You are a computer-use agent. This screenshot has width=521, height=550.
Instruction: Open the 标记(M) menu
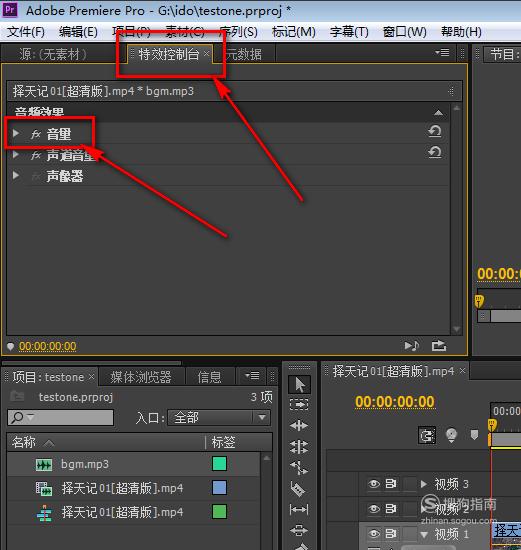pyautogui.click(x=294, y=32)
